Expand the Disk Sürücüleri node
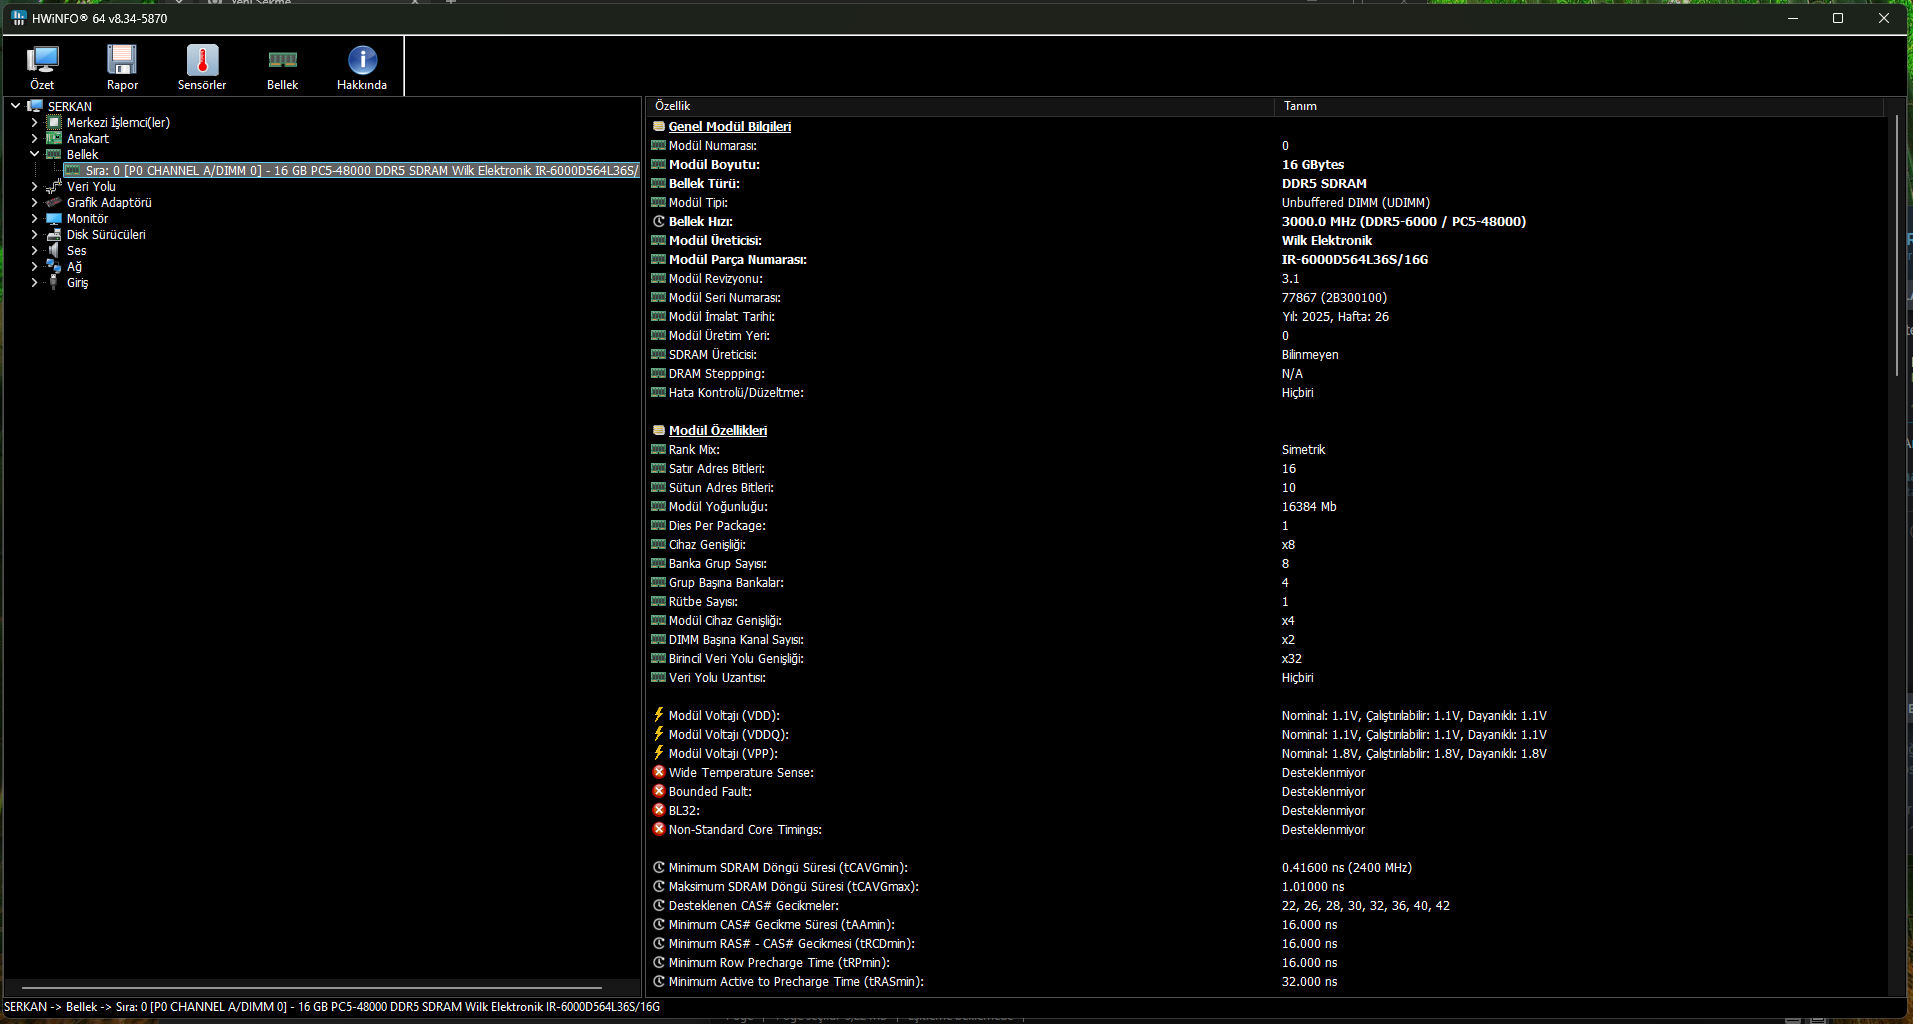1913x1024 pixels. tap(35, 234)
